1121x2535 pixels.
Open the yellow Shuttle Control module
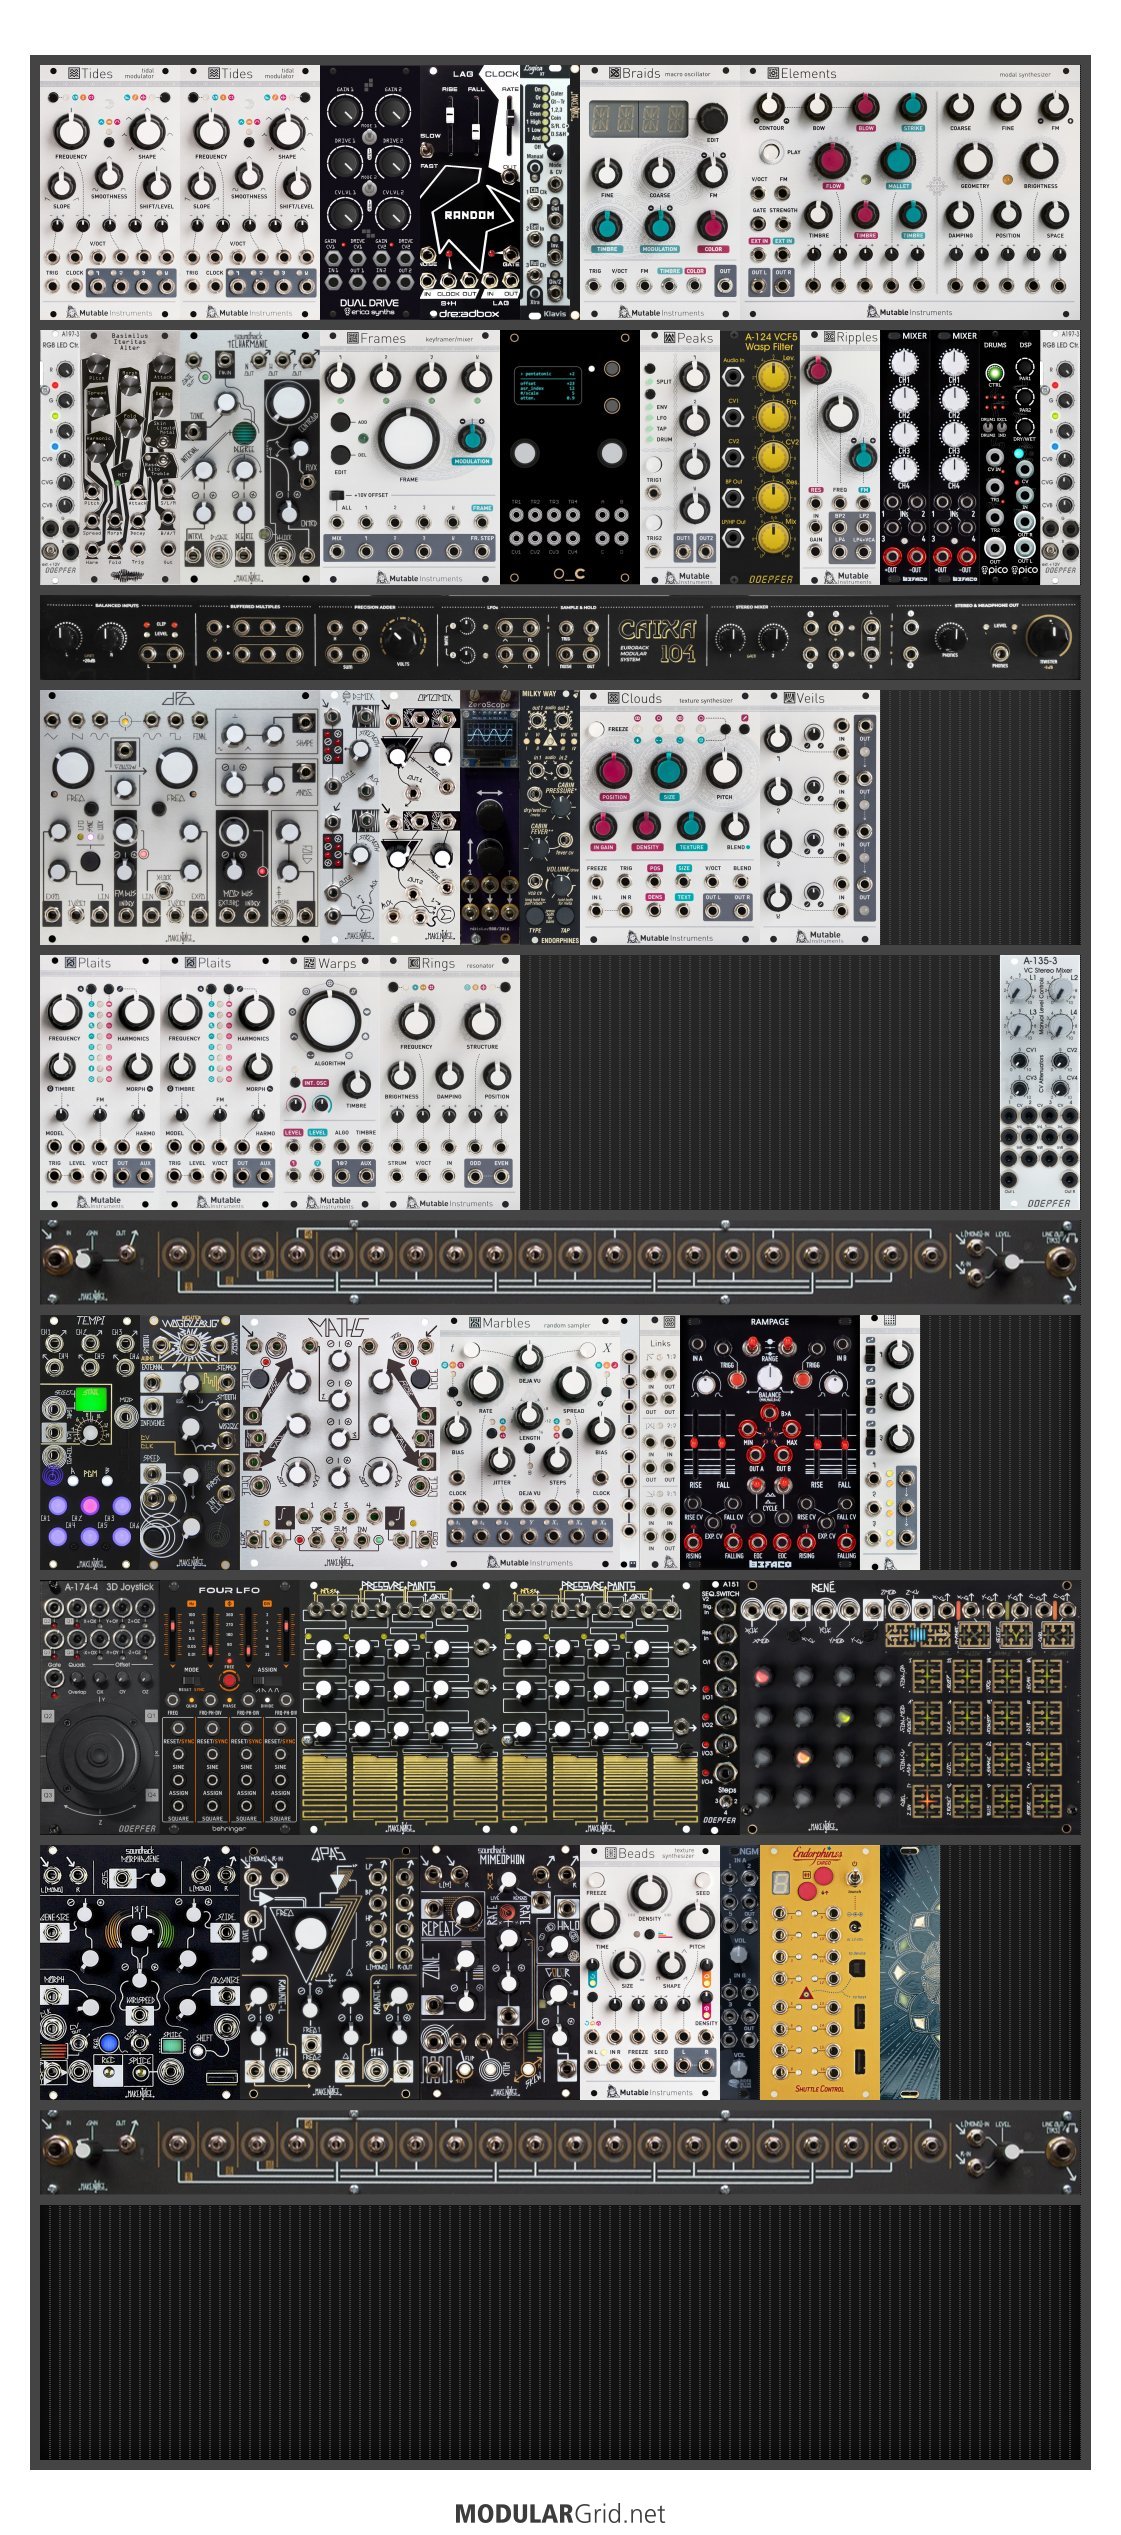pyautogui.click(x=820, y=1972)
